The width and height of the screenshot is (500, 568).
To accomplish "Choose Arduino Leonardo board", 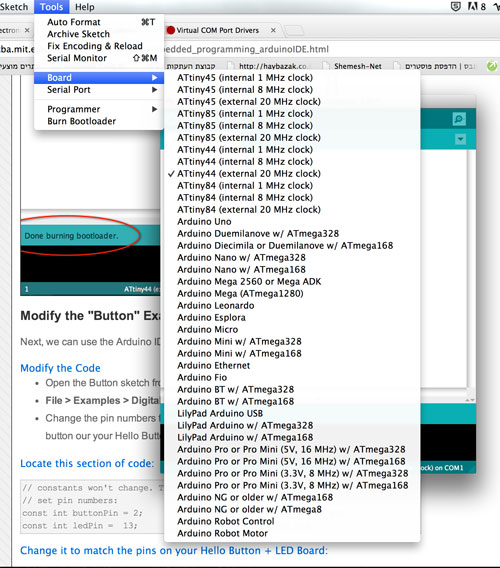I will [292, 305].
